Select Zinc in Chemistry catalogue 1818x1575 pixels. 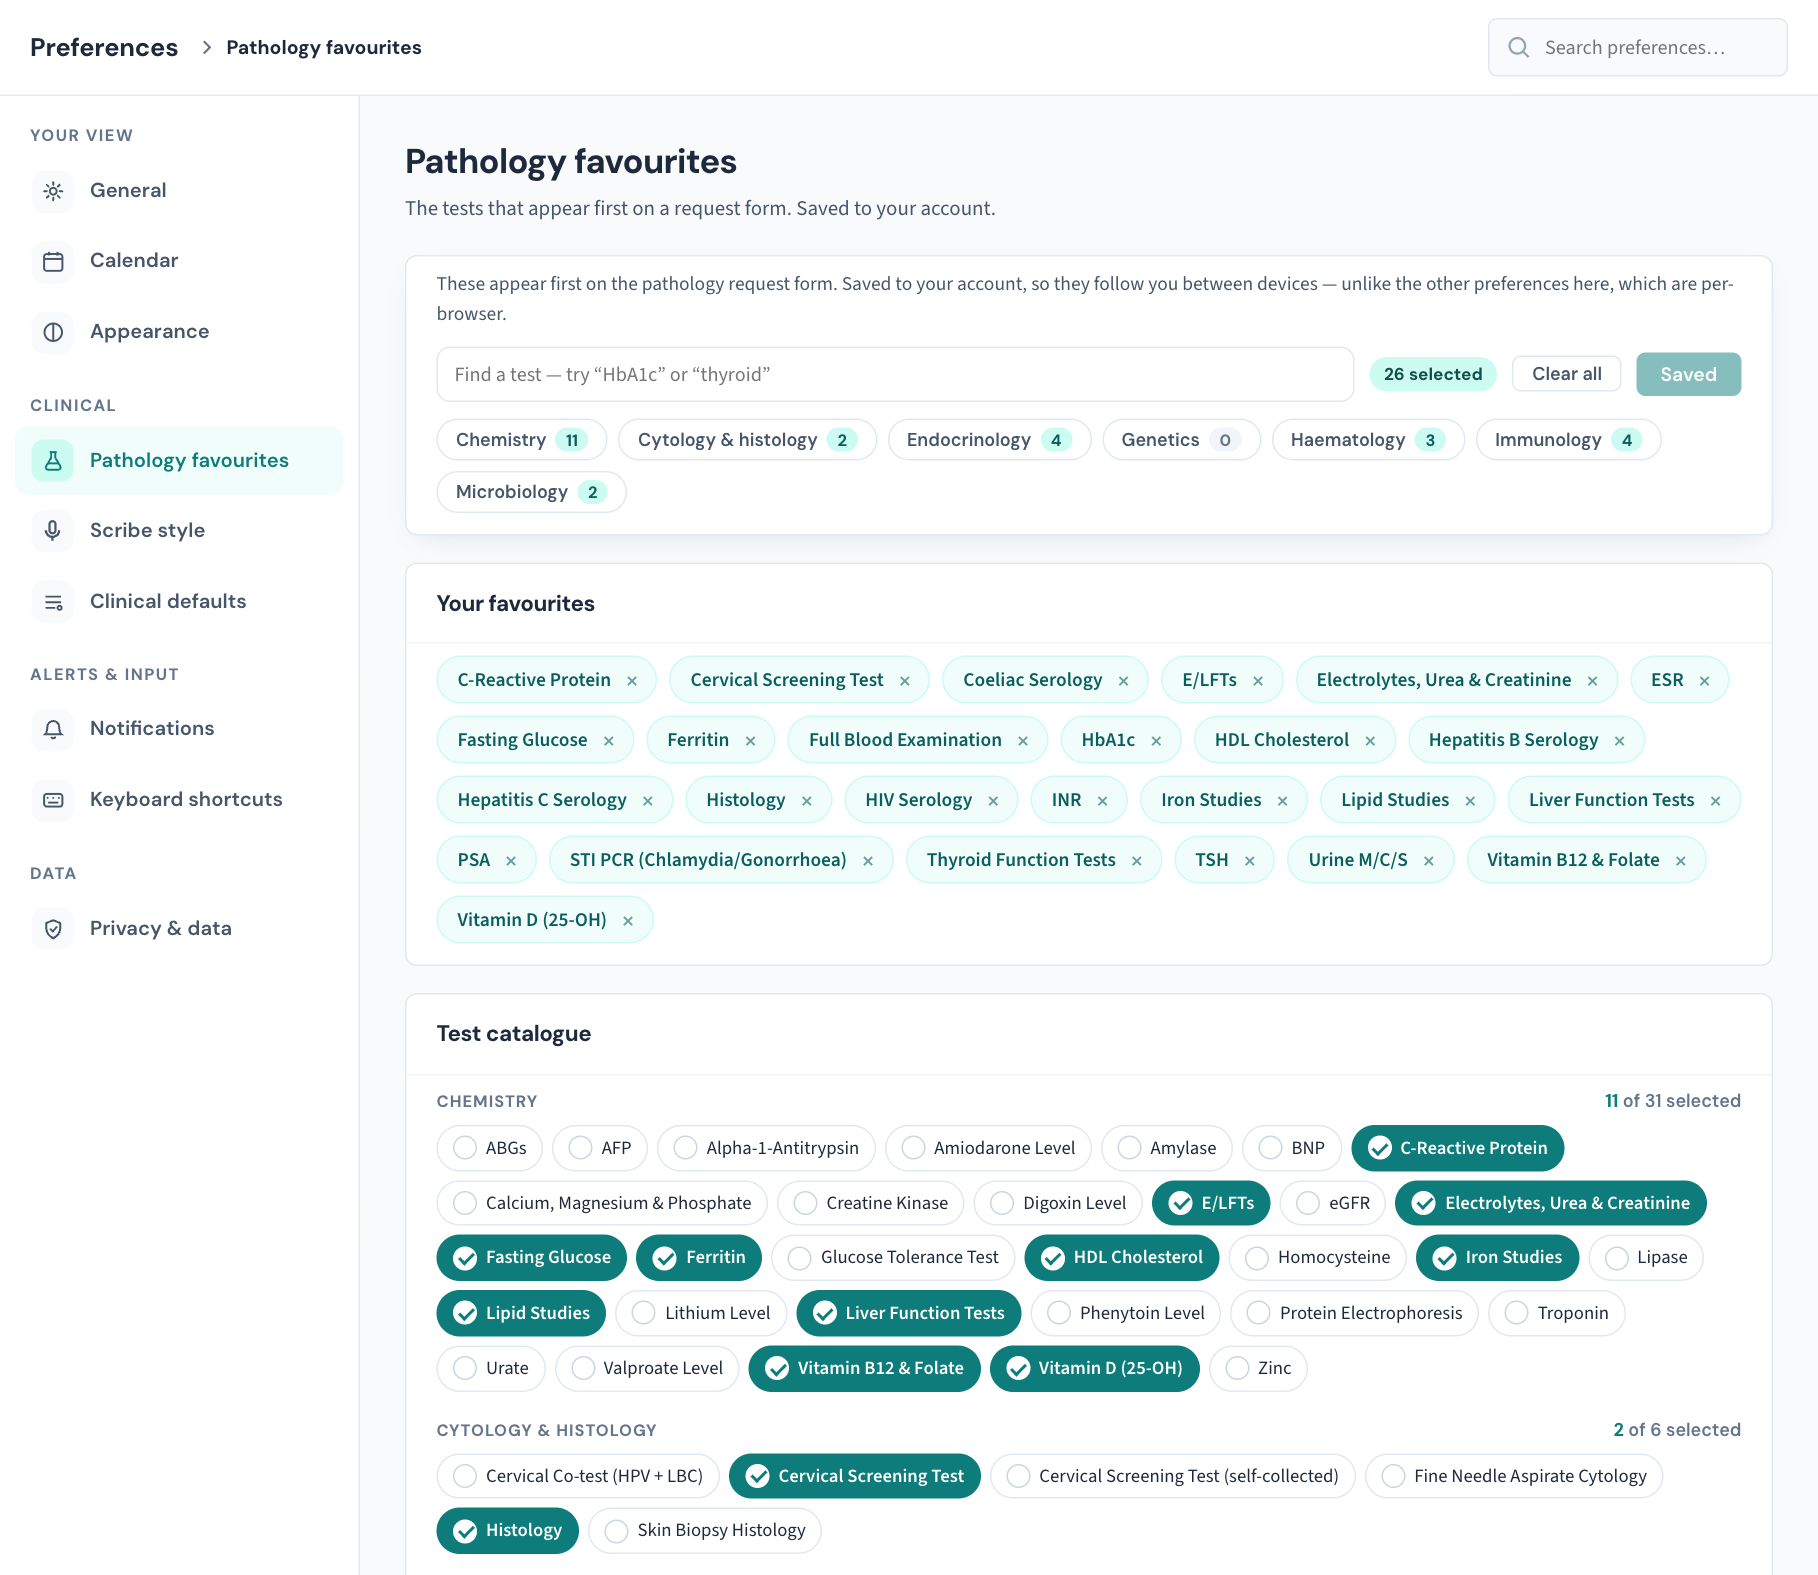[1258, 1368]
